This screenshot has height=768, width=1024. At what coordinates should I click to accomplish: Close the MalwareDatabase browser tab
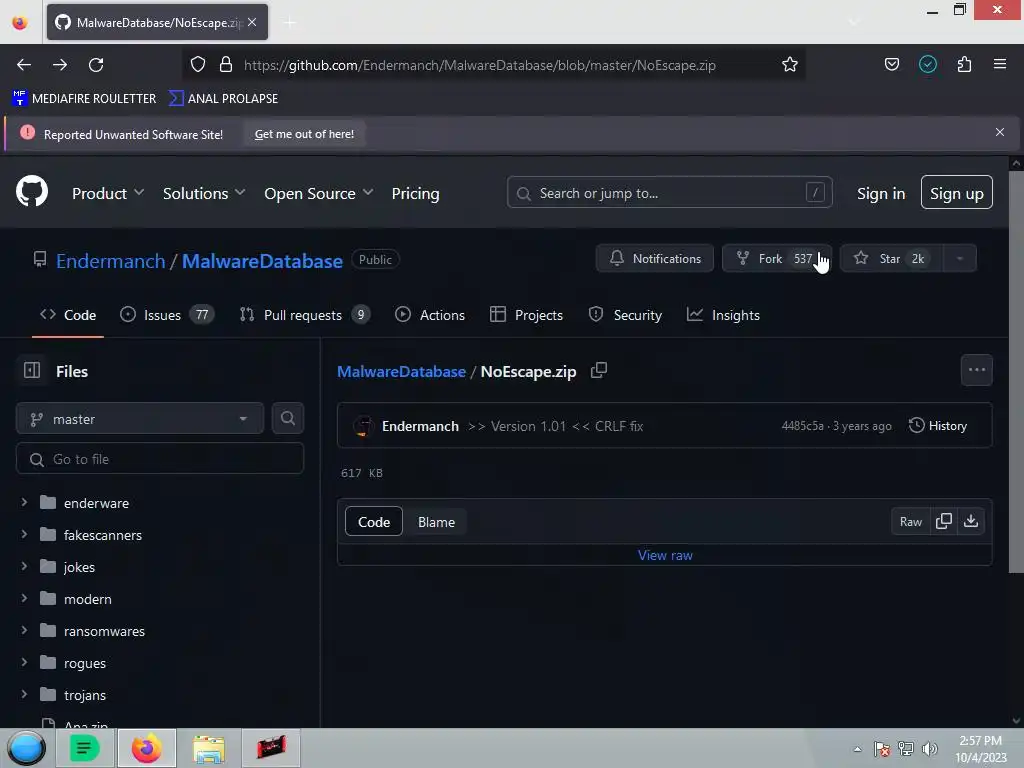point(252,22)
